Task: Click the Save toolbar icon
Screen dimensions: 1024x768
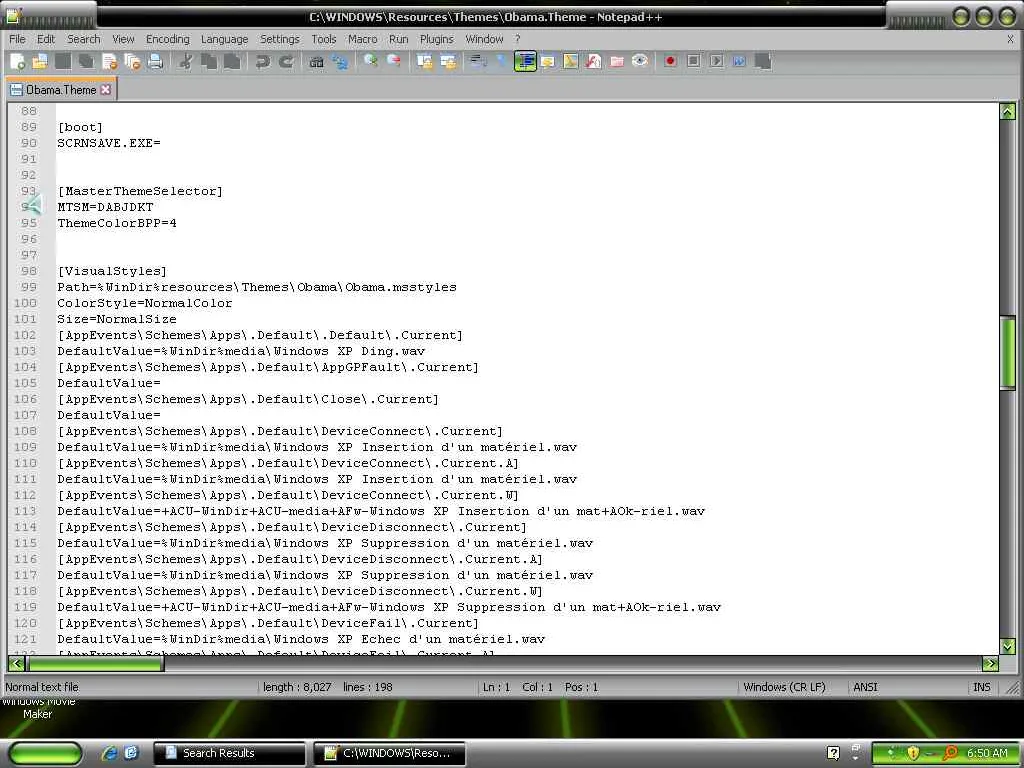Action: (63, 62)
